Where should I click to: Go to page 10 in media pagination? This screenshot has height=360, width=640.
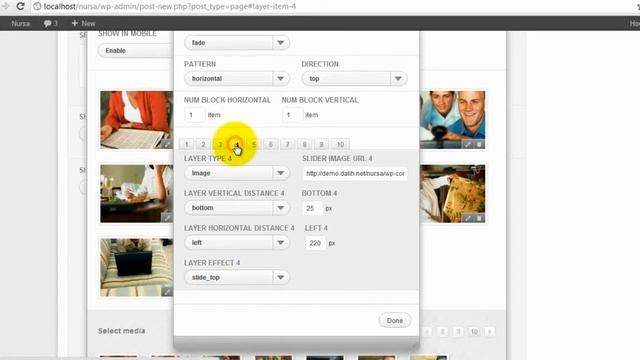(474, 331)
